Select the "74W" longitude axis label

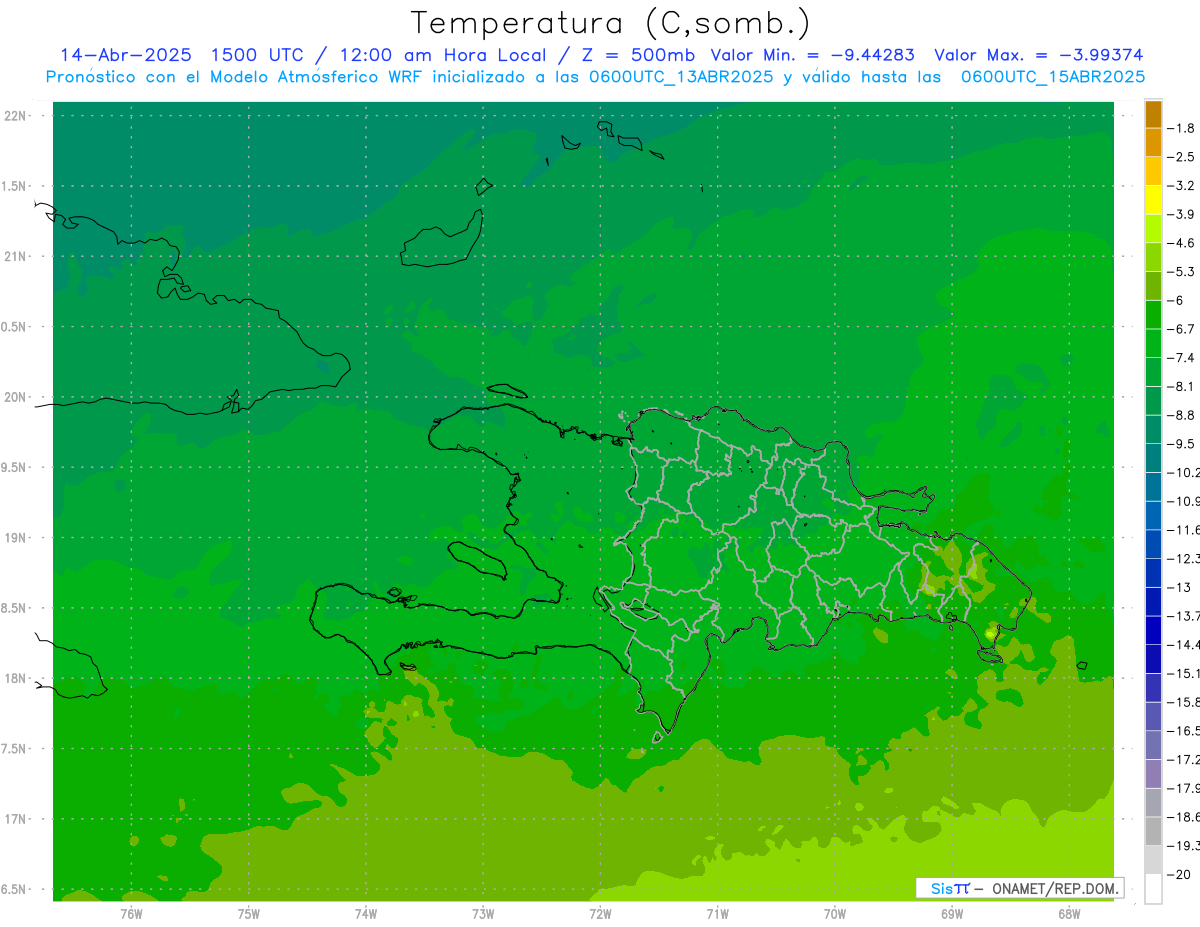tap(365, 914)
